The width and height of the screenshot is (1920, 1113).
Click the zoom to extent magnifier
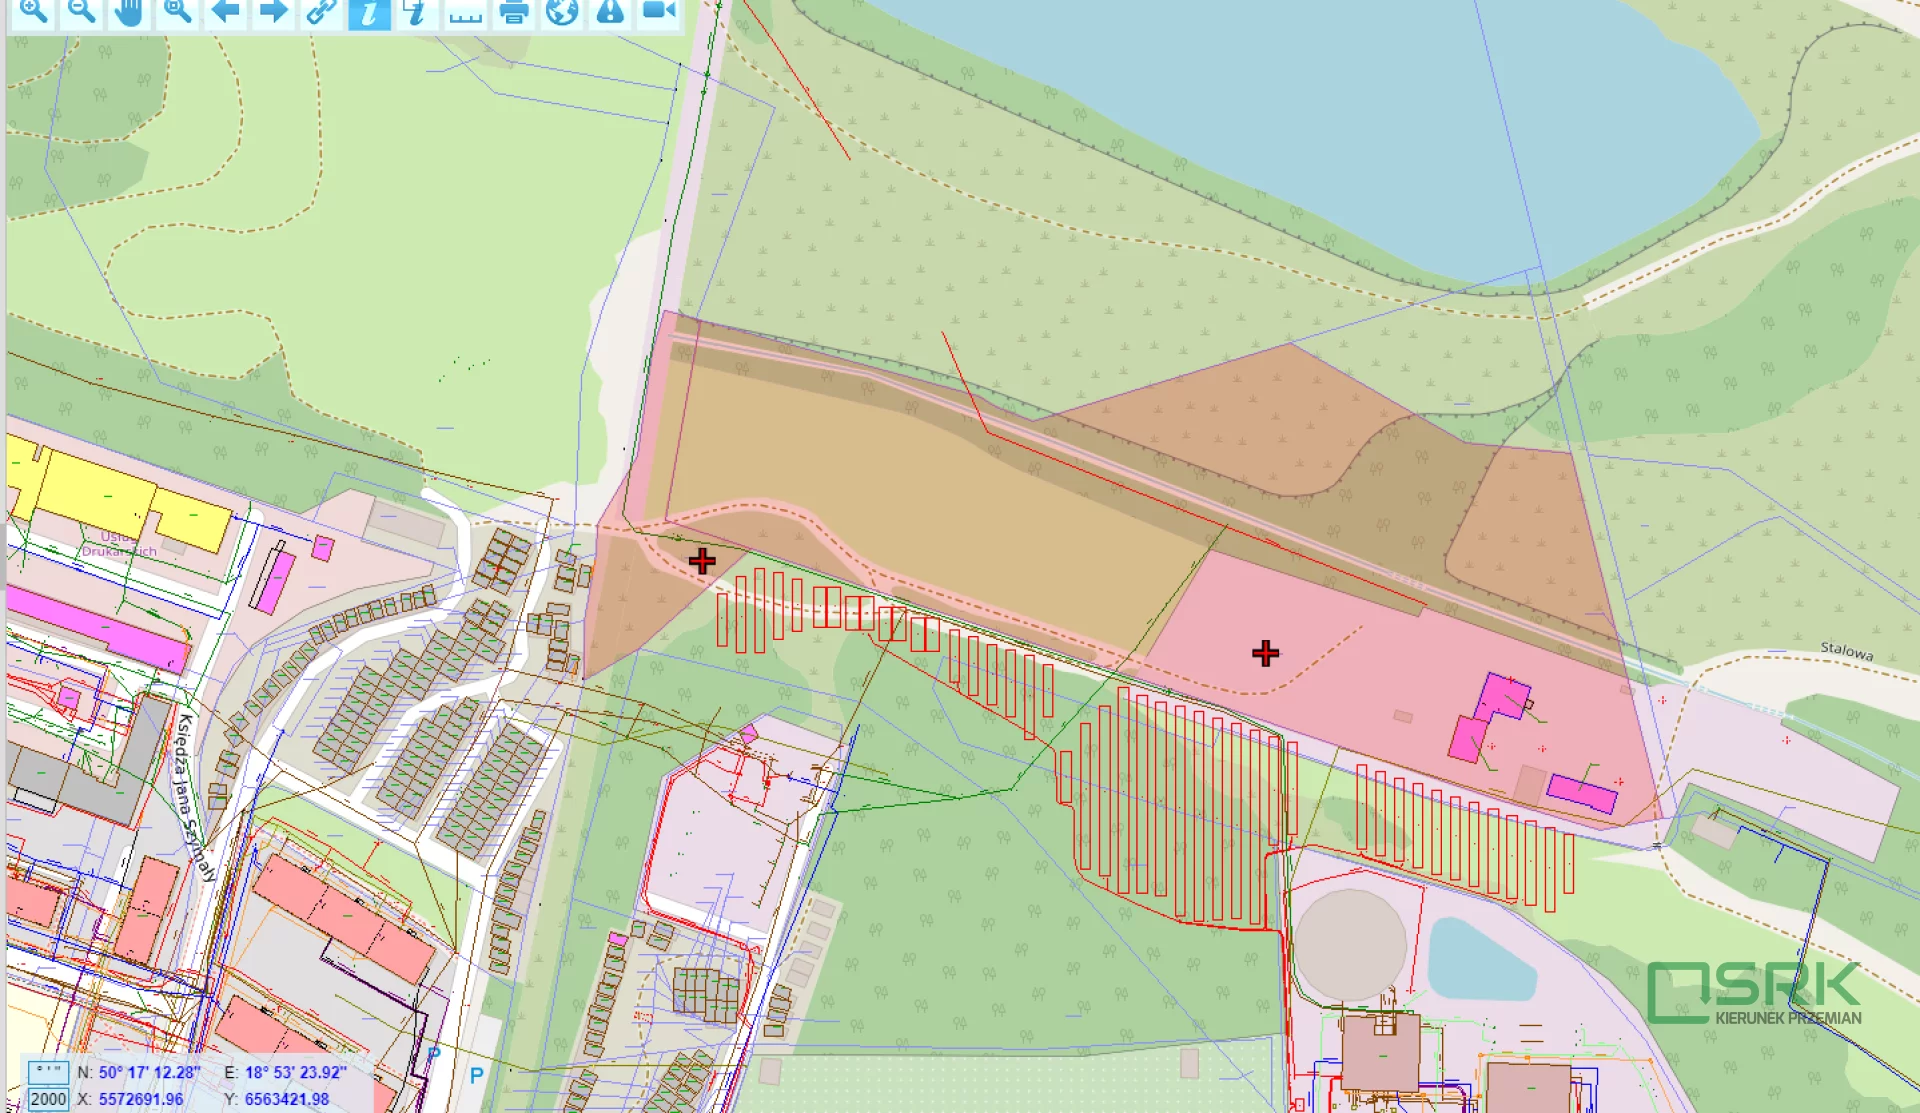(177, 12)
